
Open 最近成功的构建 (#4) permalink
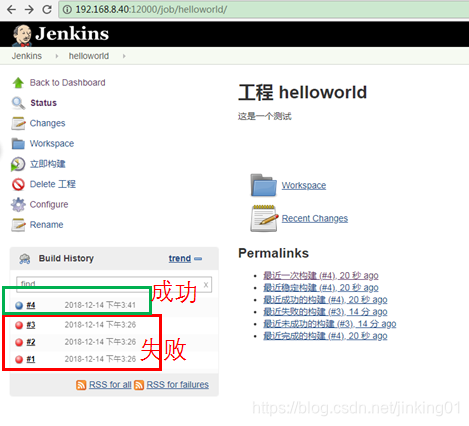coord(325,300)
